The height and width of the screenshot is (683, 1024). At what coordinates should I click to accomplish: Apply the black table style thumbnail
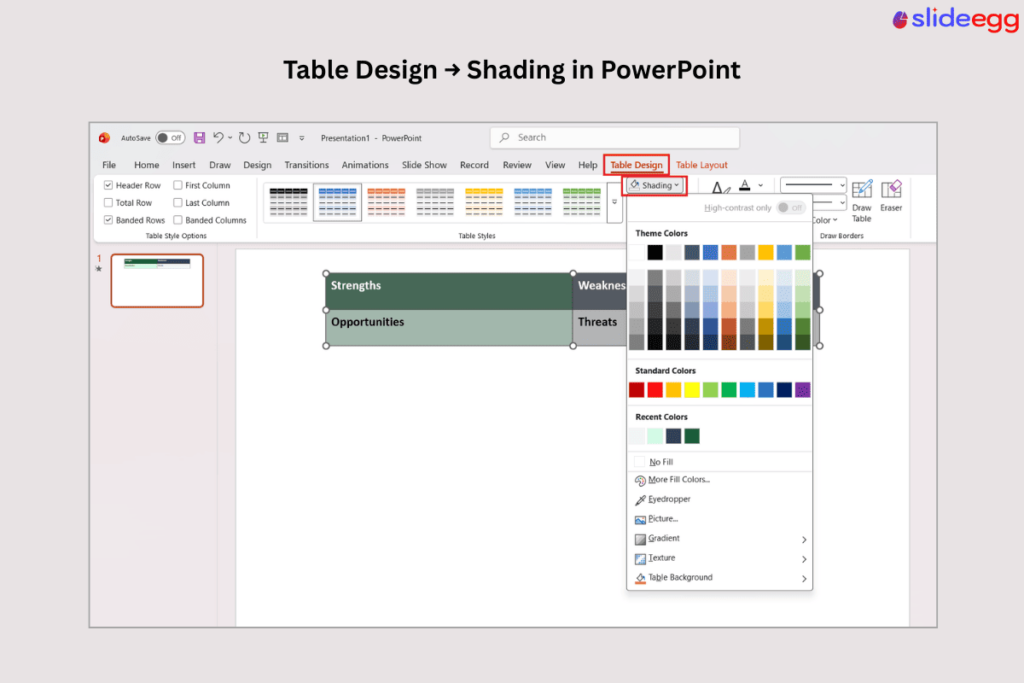pos(289,202)
